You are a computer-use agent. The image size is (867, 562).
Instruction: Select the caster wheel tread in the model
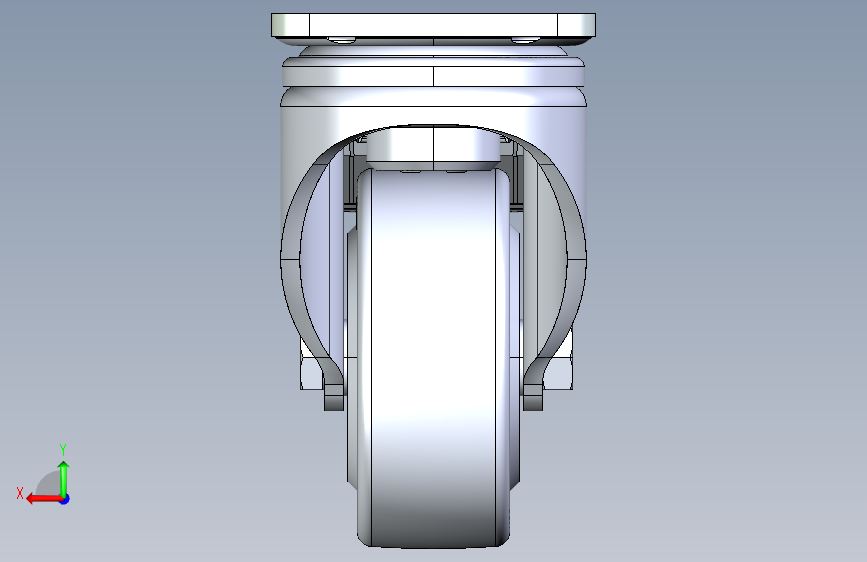tap(434, 360)
